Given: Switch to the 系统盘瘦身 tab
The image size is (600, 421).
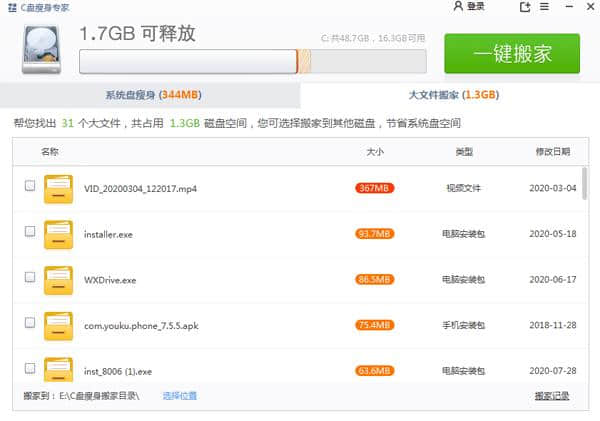Looking at the screenshot, I should click(x=152, y=96).
